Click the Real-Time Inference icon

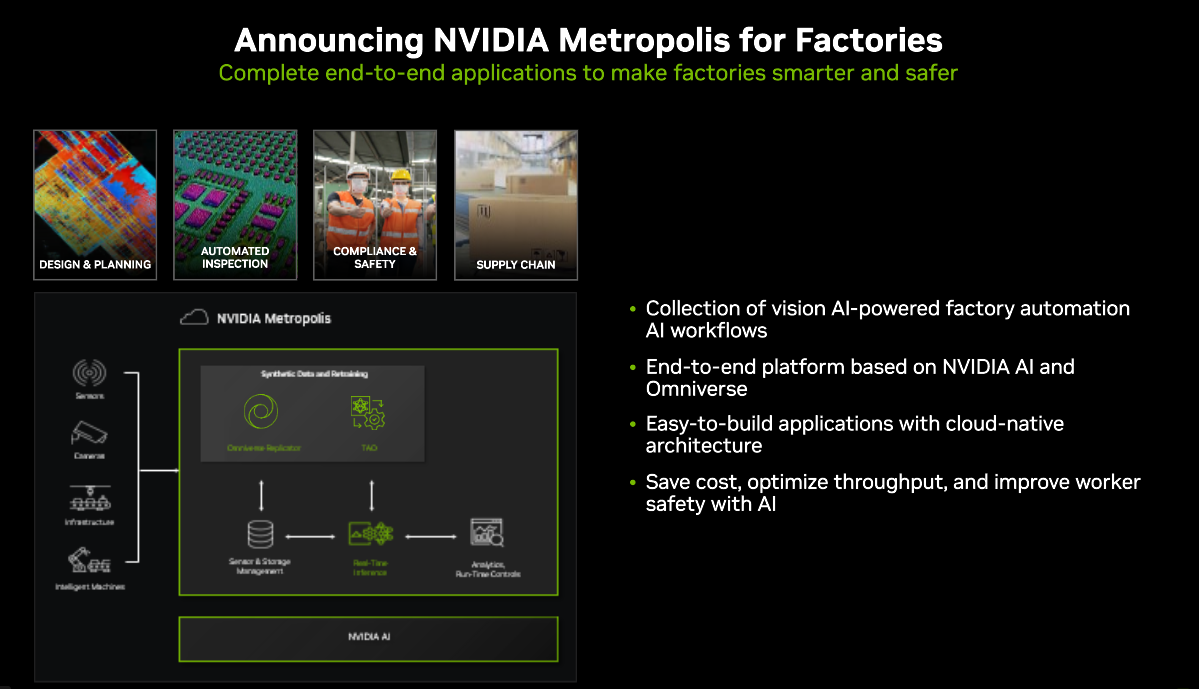click(x=371, y=533)
